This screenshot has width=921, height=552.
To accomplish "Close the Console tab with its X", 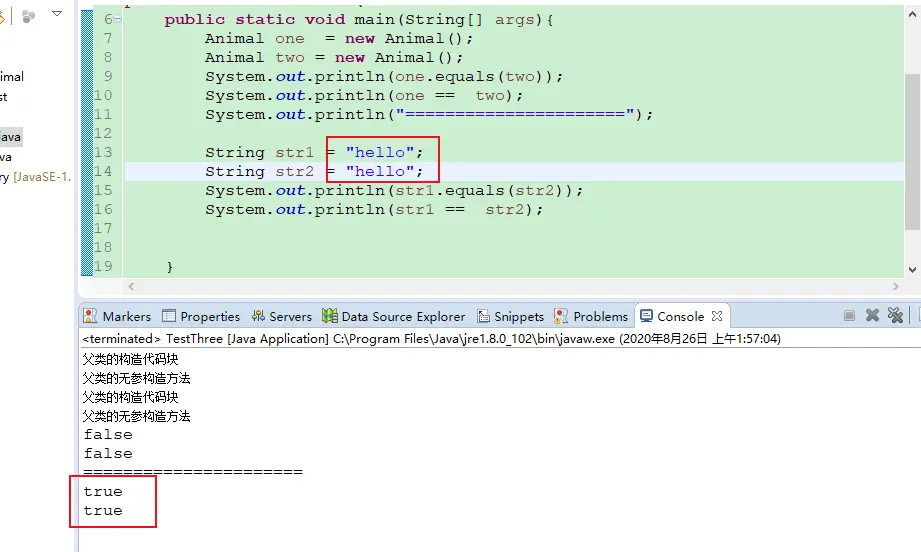I will tap(718, 316).
